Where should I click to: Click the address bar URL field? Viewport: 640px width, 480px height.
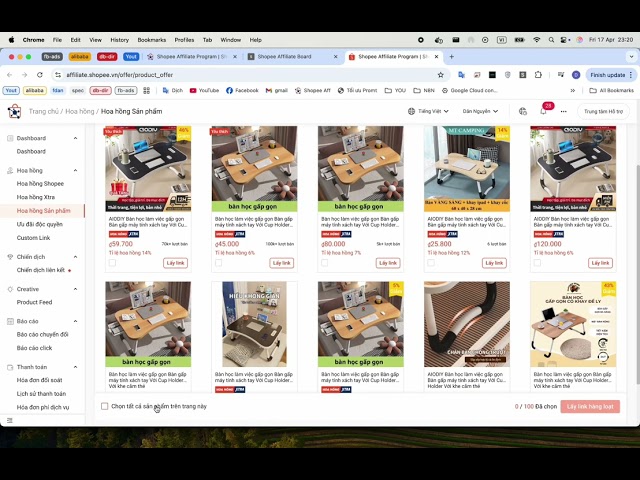pyautogui.click(x=250, y=75)
